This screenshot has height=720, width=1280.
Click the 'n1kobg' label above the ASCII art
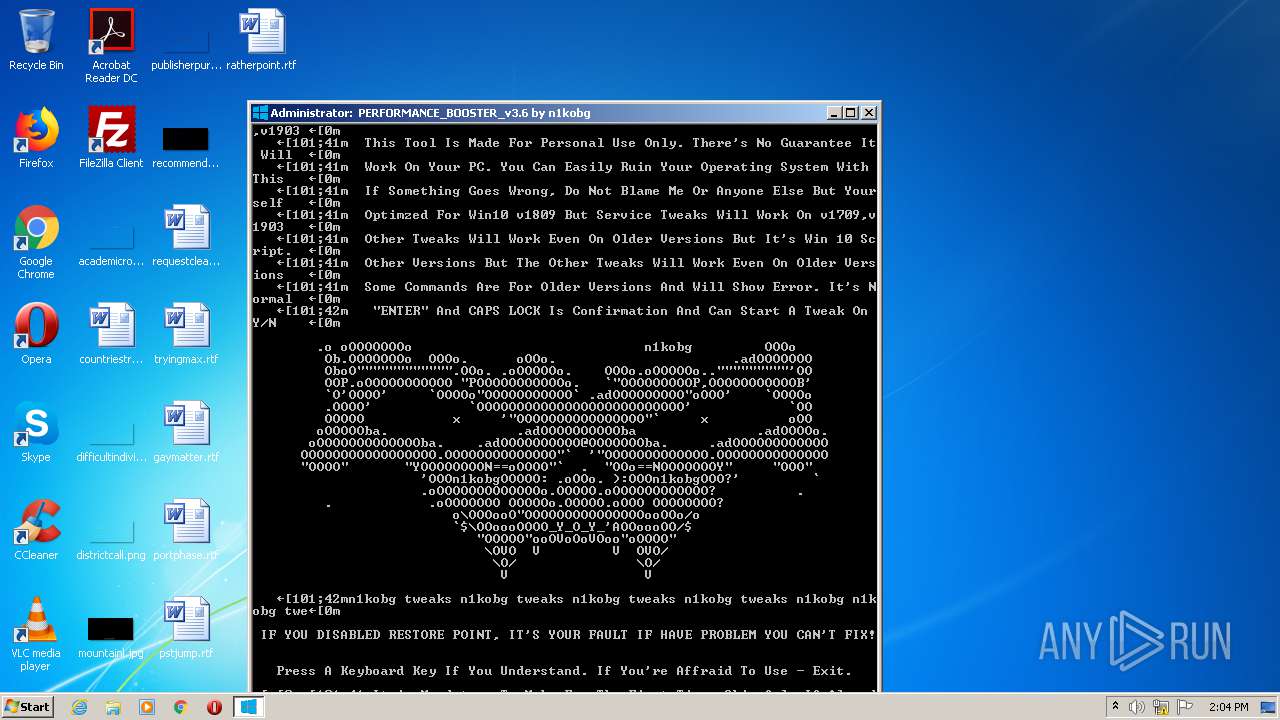(x=668, y=347)
